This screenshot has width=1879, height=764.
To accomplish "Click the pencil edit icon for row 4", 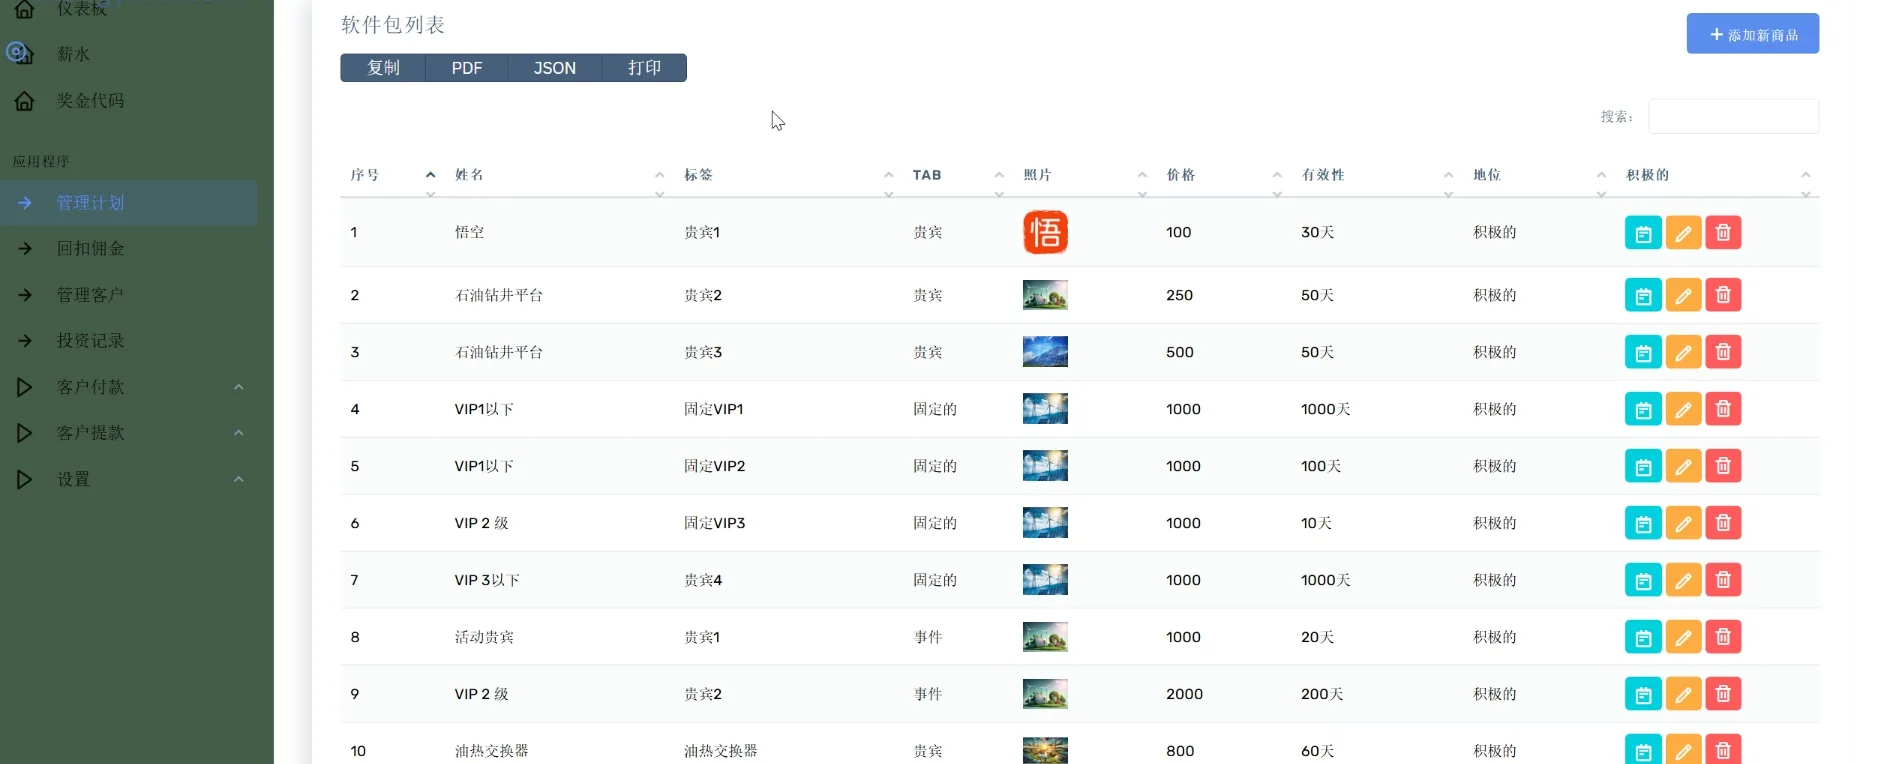I will tap(1683, 410).
